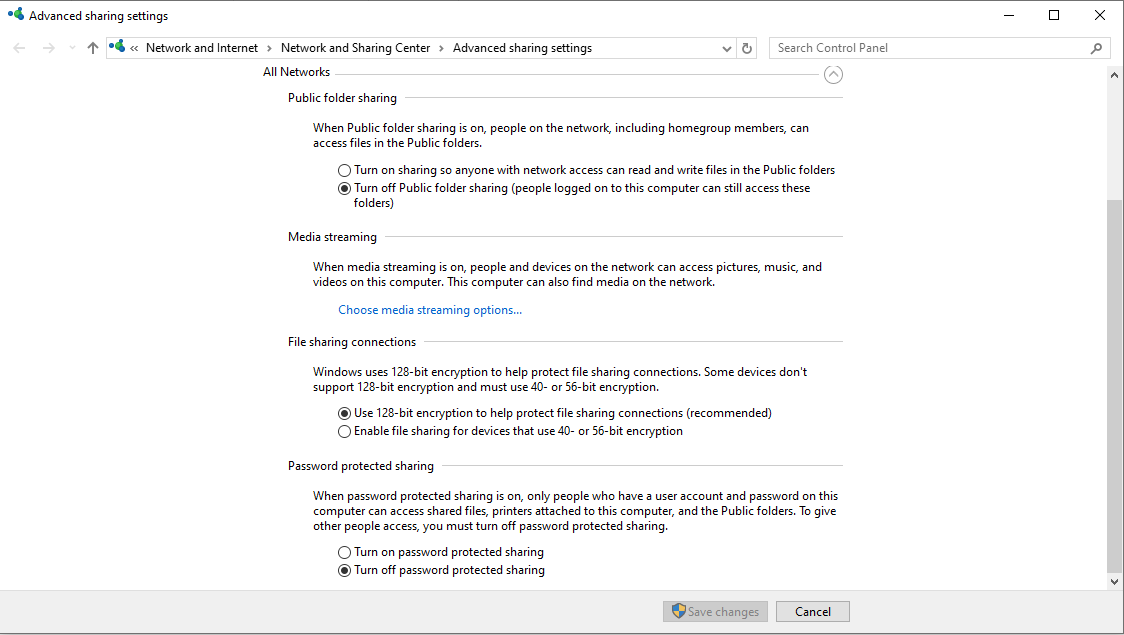Click the All Networks label
The width and height of the screenshot is (1124, 635).
pos(296,72)
